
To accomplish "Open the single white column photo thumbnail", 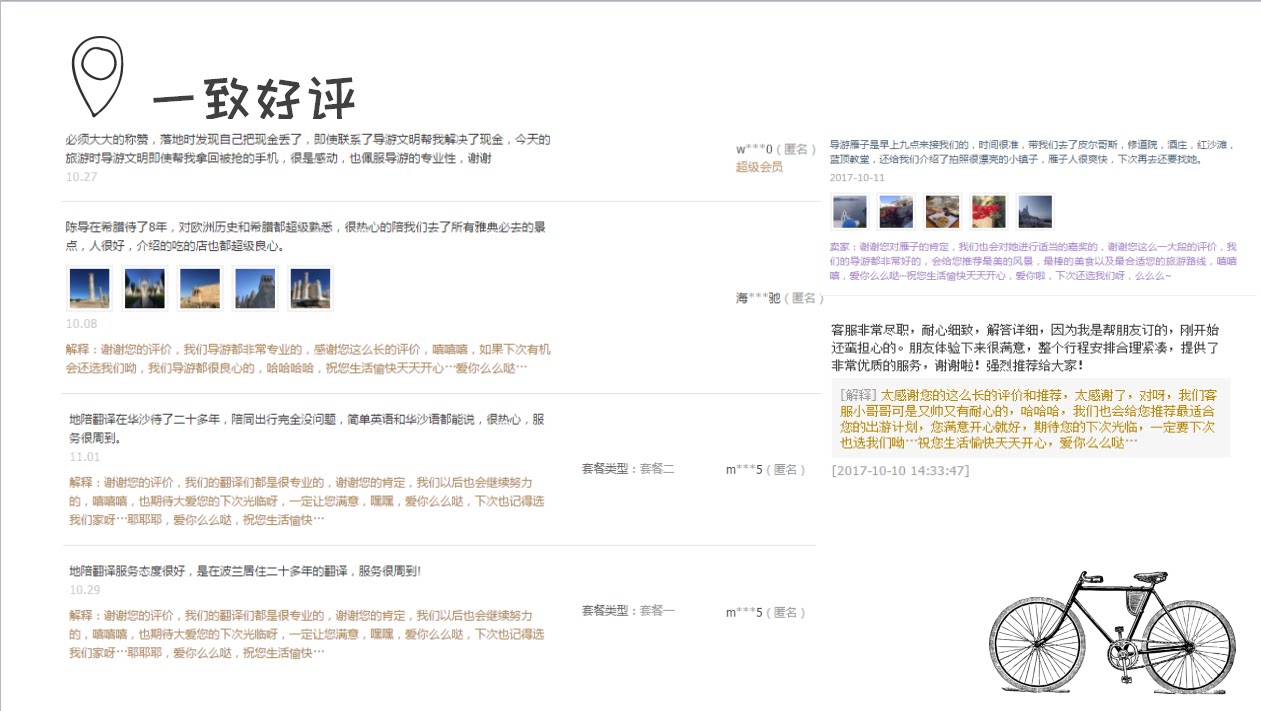I will 89,288.
